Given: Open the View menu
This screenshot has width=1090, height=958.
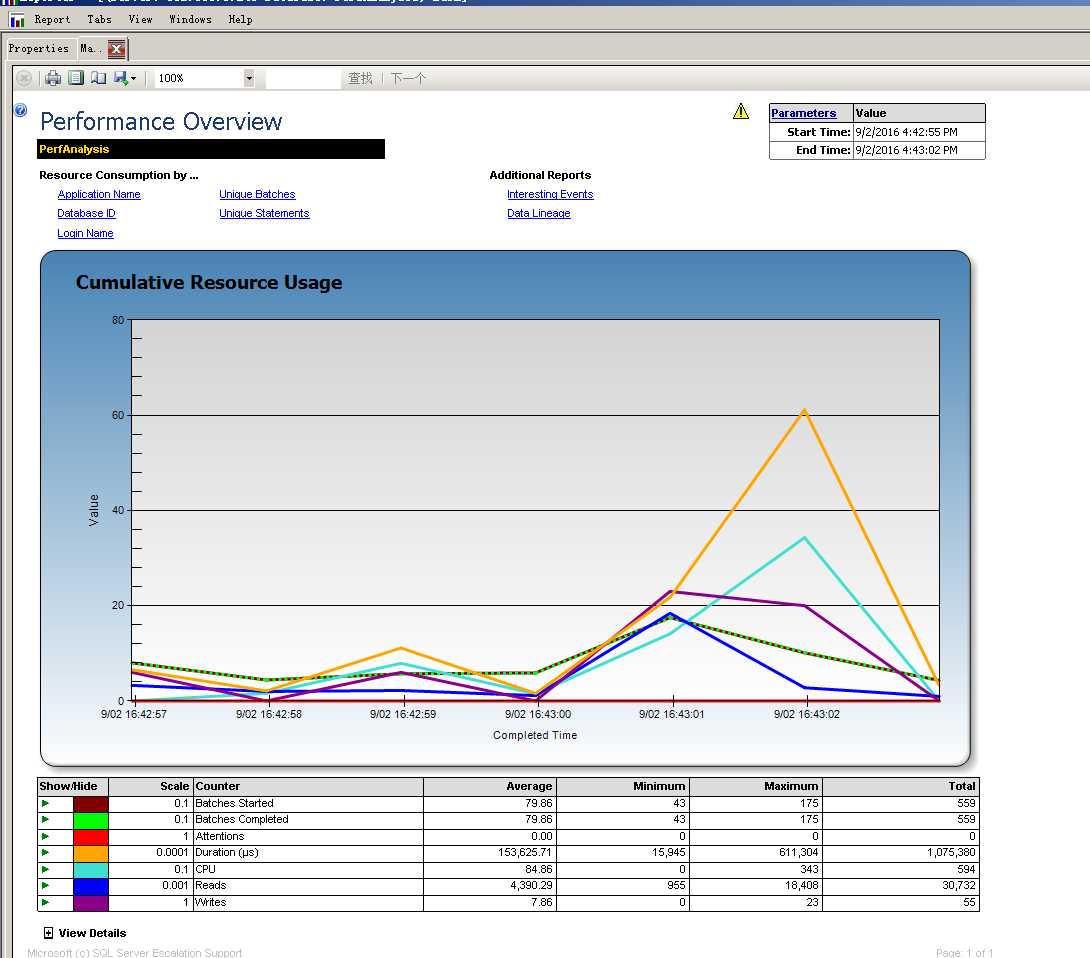Looking at the screenshot, I should pos(140,19).
